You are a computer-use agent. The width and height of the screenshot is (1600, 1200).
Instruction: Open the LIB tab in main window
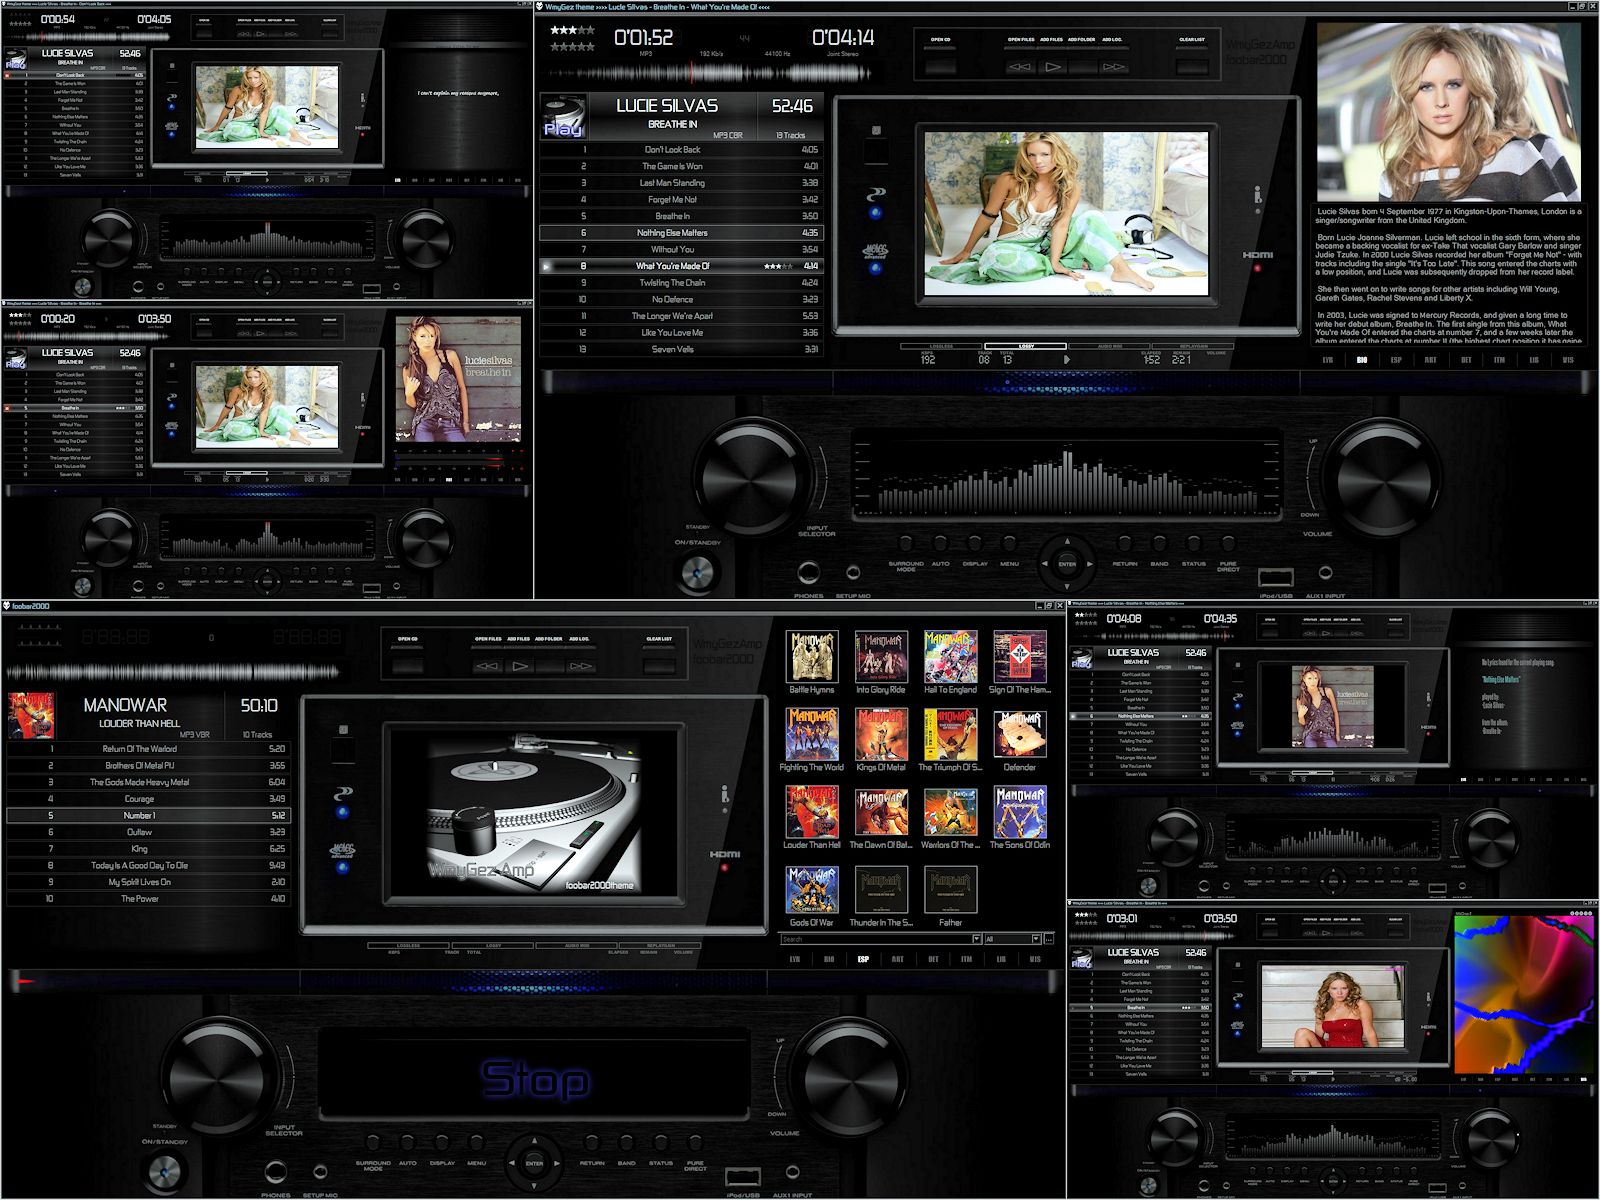pos(1534,360)
